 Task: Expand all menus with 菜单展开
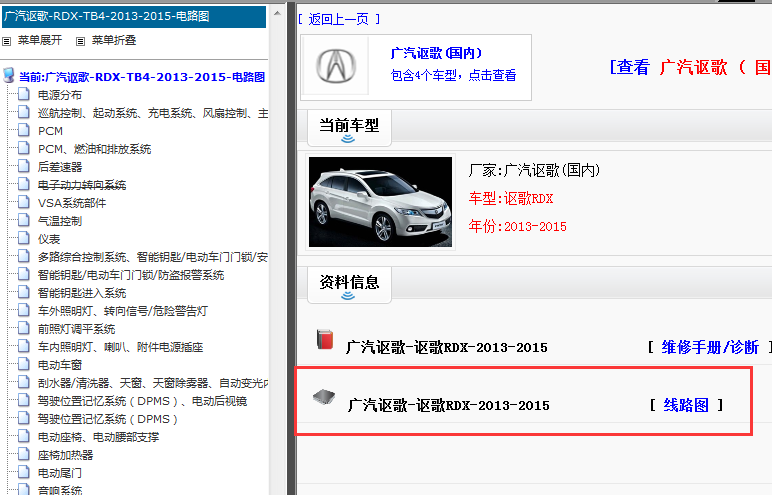tap(40, 40)
